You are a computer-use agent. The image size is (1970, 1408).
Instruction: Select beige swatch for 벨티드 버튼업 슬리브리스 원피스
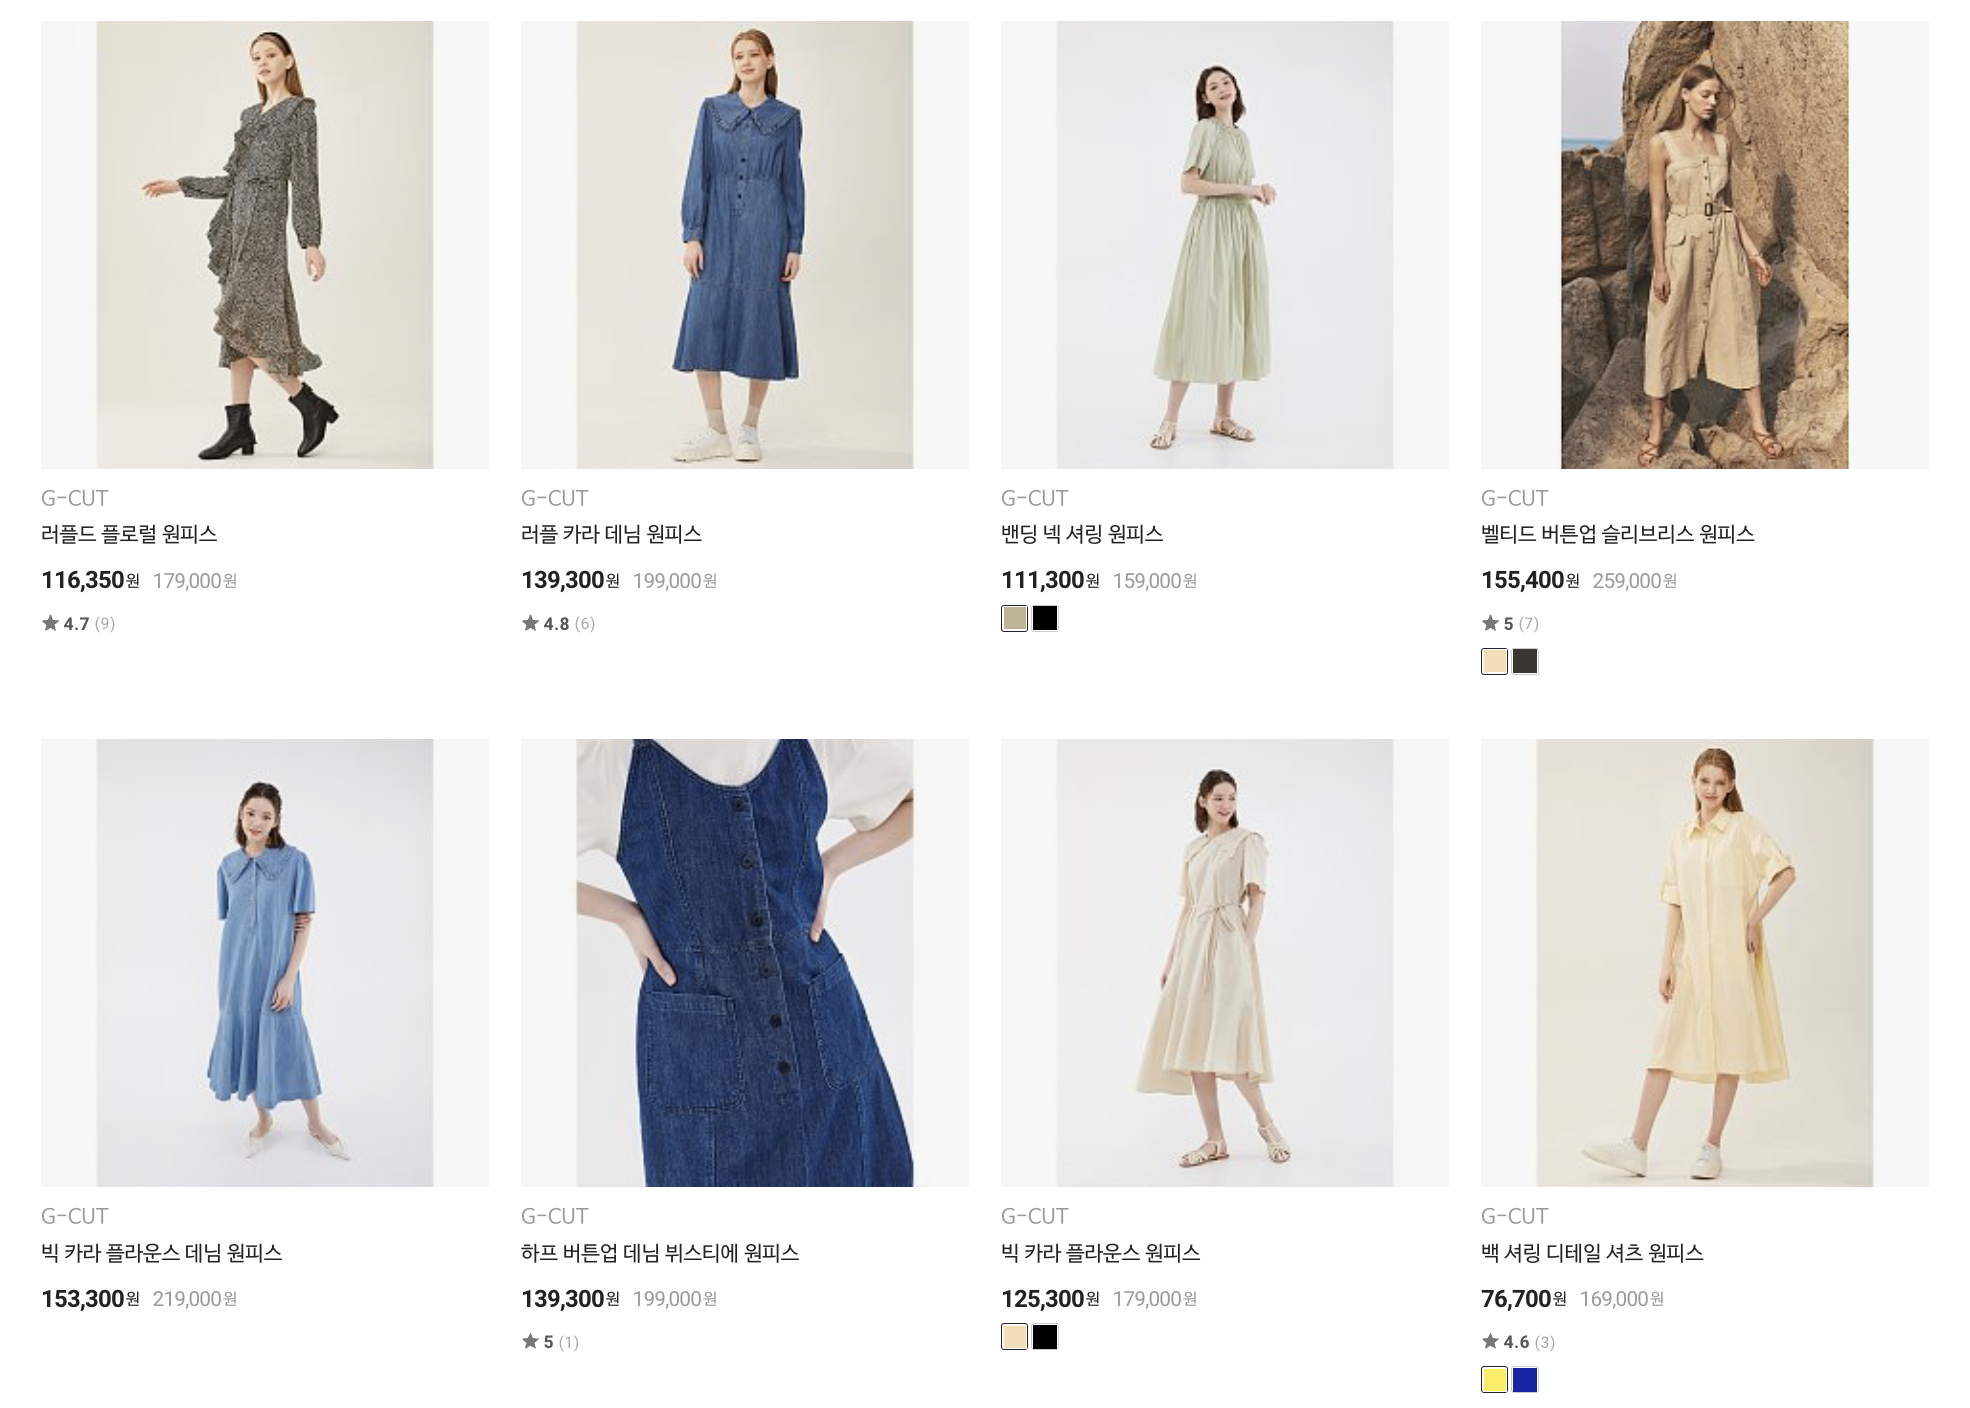[x=1494, y=662]
